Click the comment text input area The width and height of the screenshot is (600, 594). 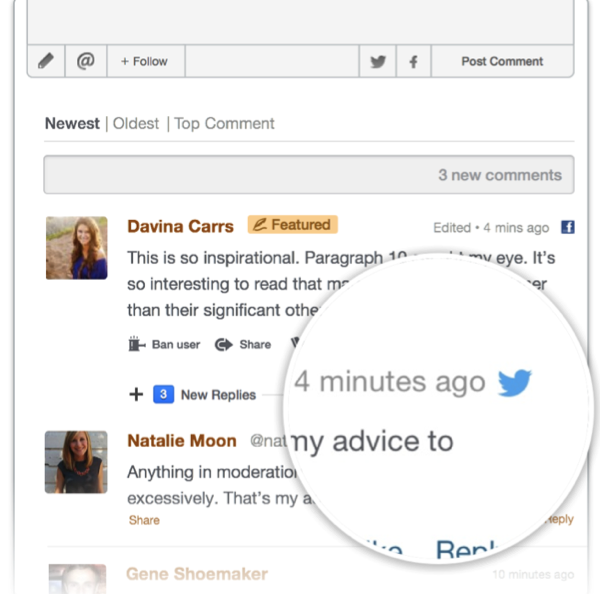click(300, 22)
